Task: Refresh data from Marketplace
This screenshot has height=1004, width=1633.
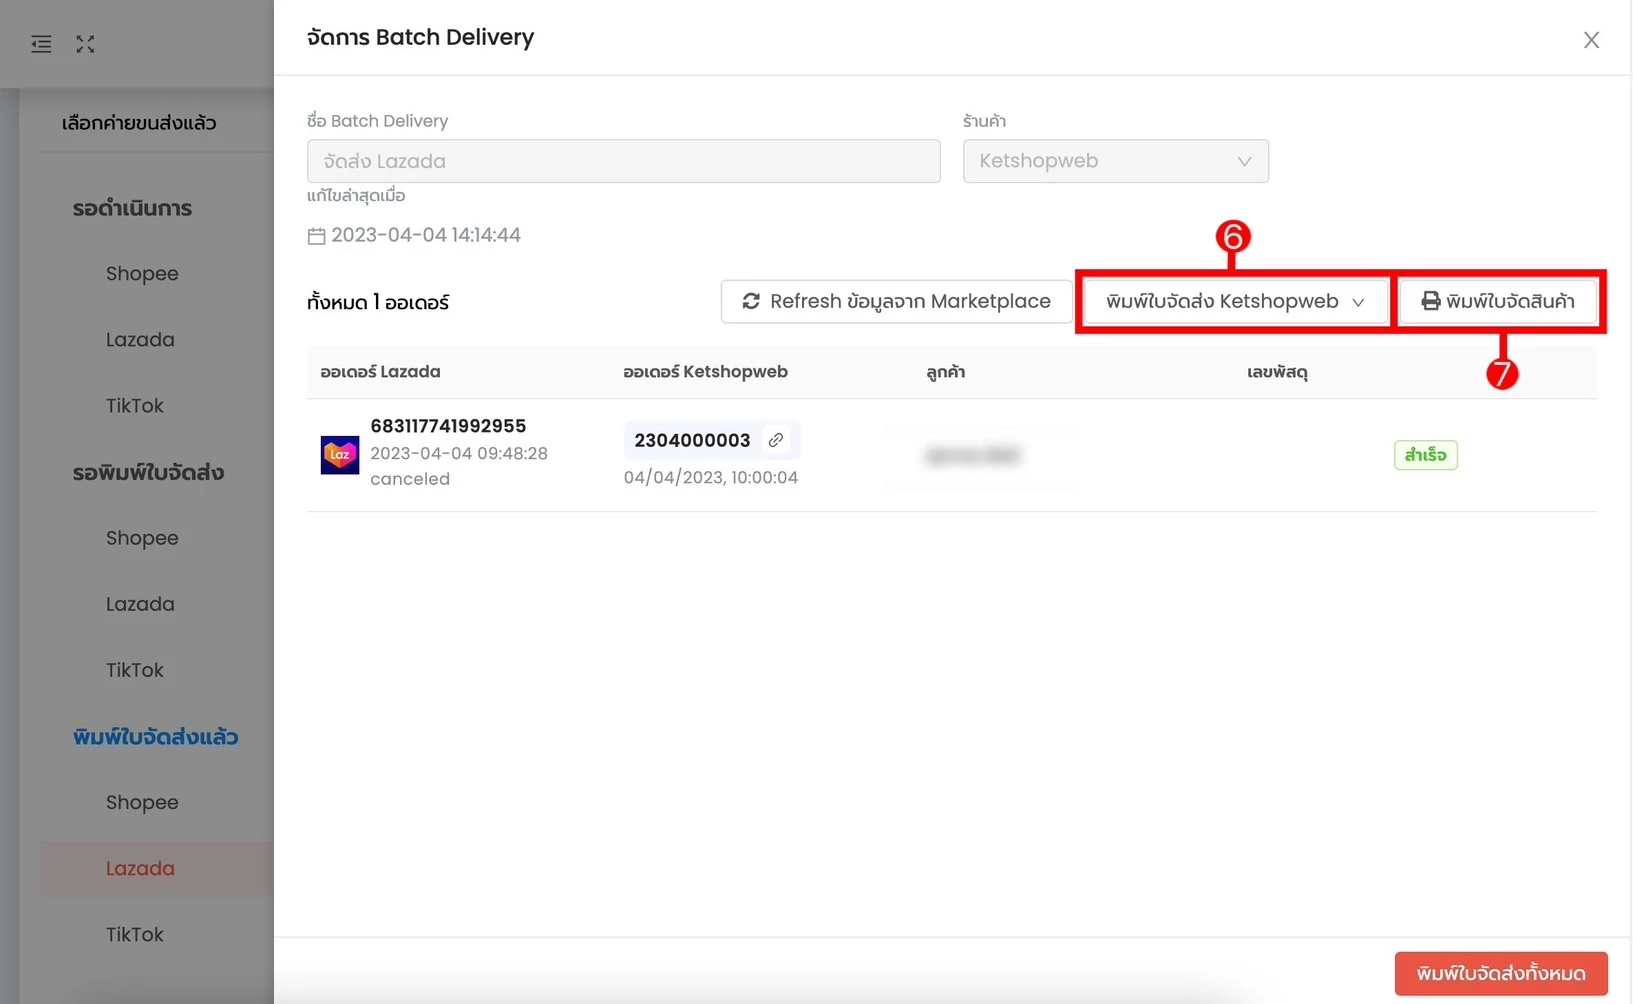Action: [896, 302]
